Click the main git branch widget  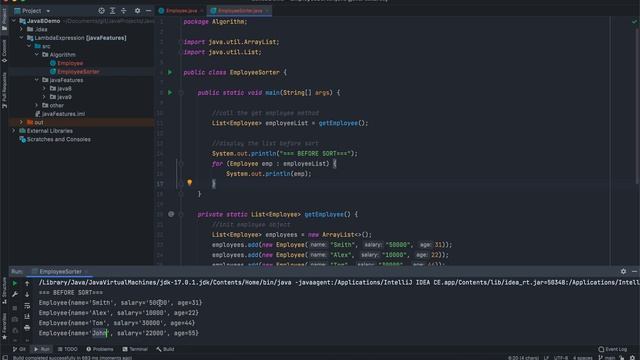click(x=607, y=358)
